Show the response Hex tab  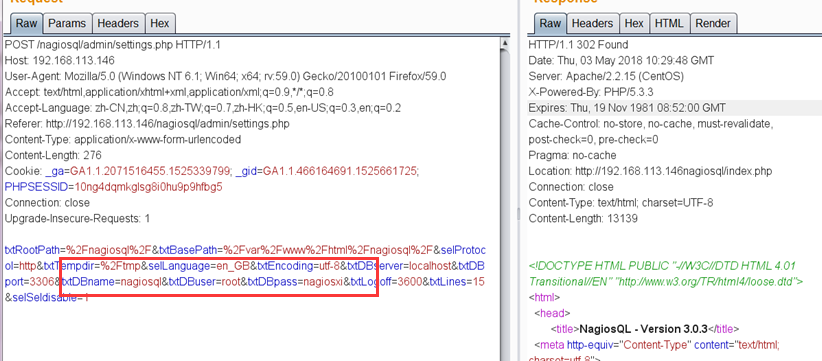point(633,24)
